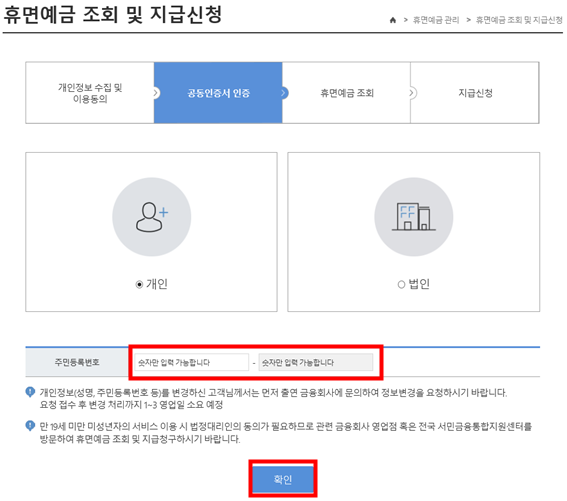Select the 개인정보 수집 및 이용동의 step

pyautogui.click(x=90, y=93)
